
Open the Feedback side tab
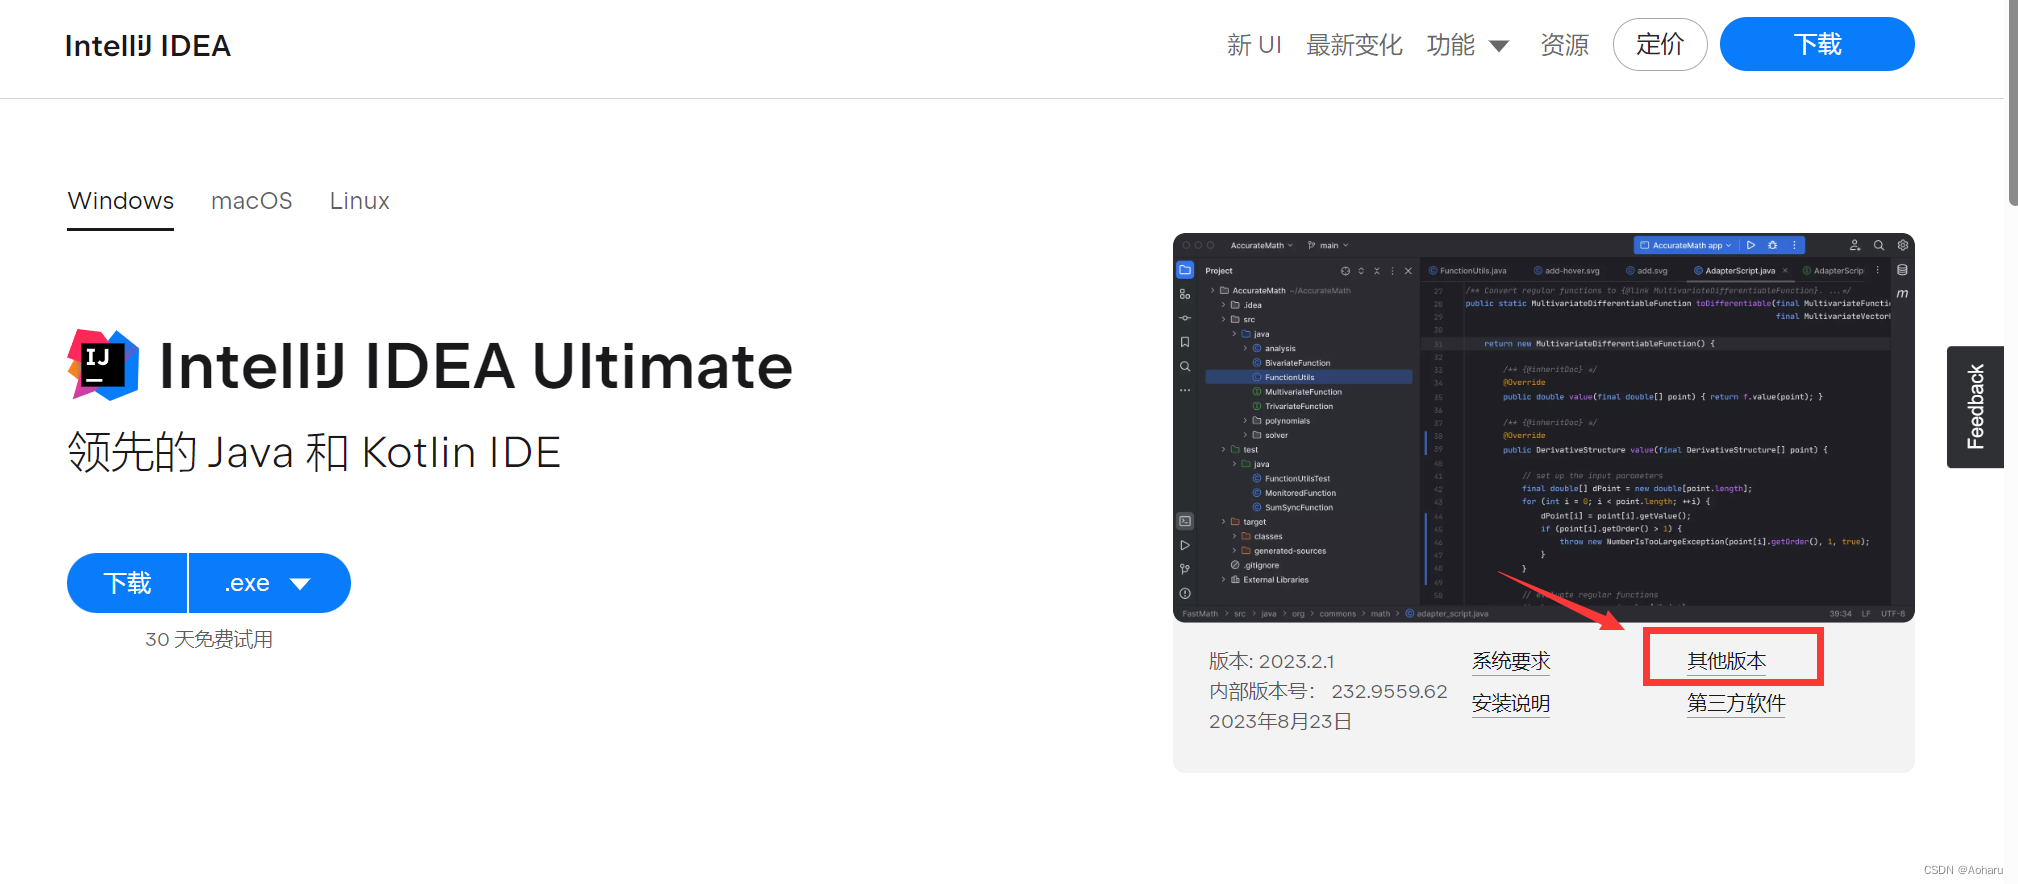[x=1975, y=407]
